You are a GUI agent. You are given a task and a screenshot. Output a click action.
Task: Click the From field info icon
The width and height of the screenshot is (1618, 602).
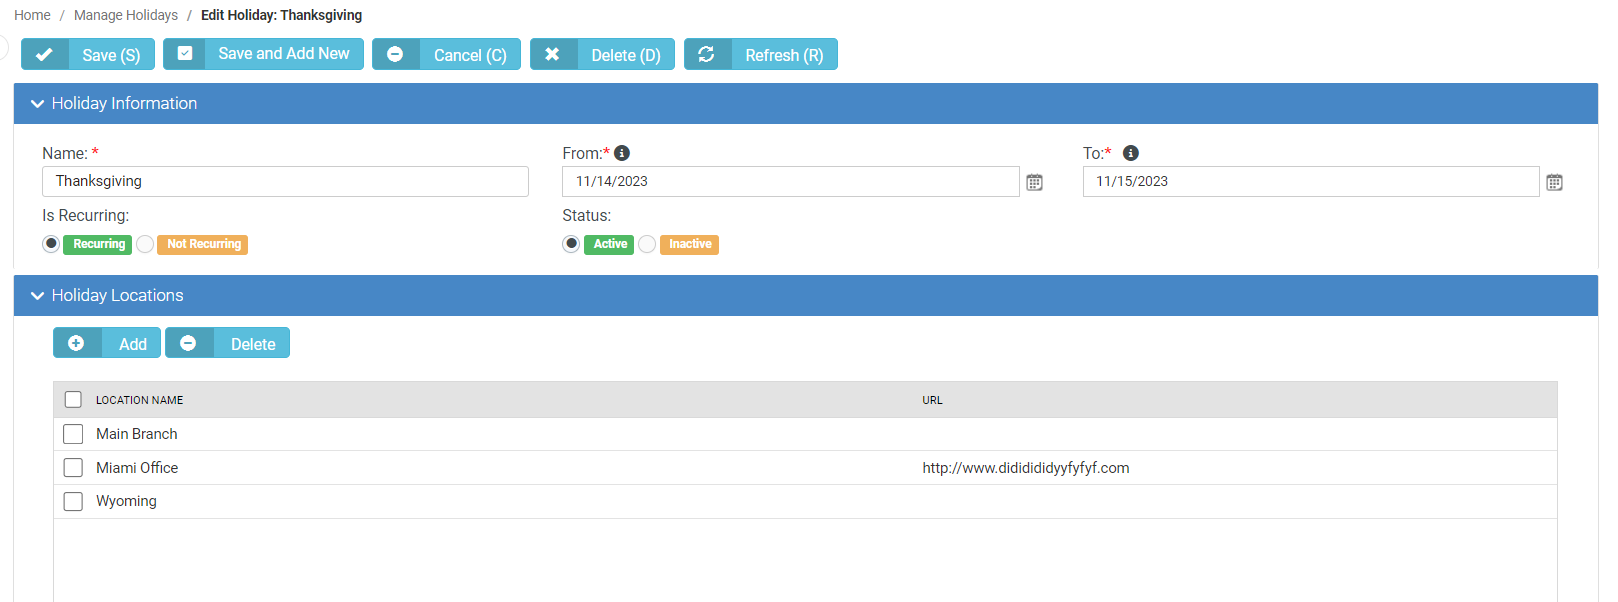[622, 153]
